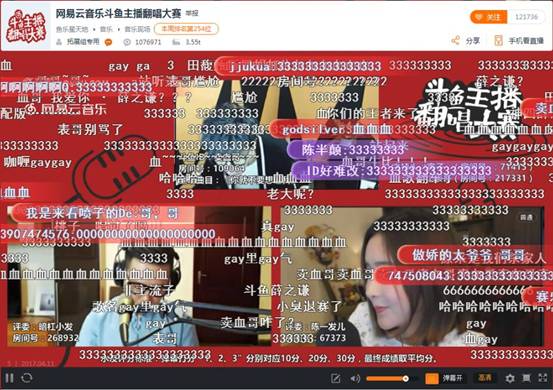Report the stream via 举报 link
Image resolution: width=553 pixels, height=390 pixels.
point(192,13)
